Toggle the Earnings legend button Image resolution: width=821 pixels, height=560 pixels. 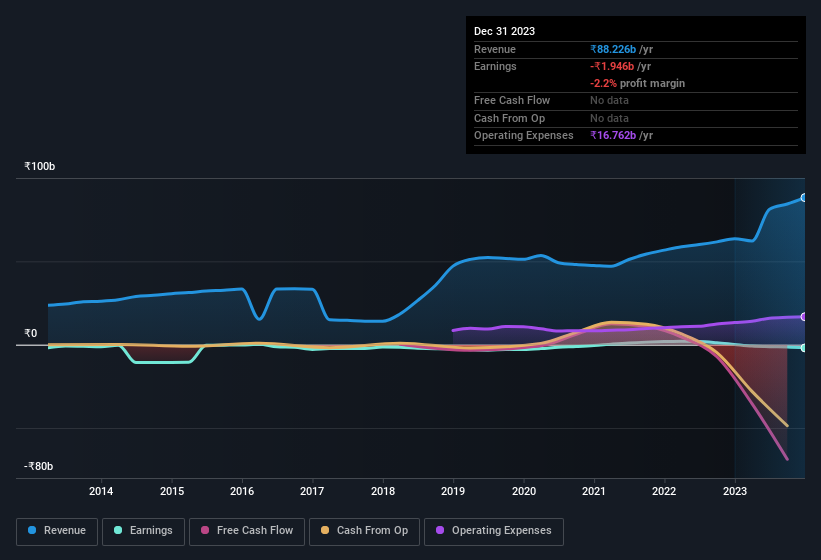(143, 531)
